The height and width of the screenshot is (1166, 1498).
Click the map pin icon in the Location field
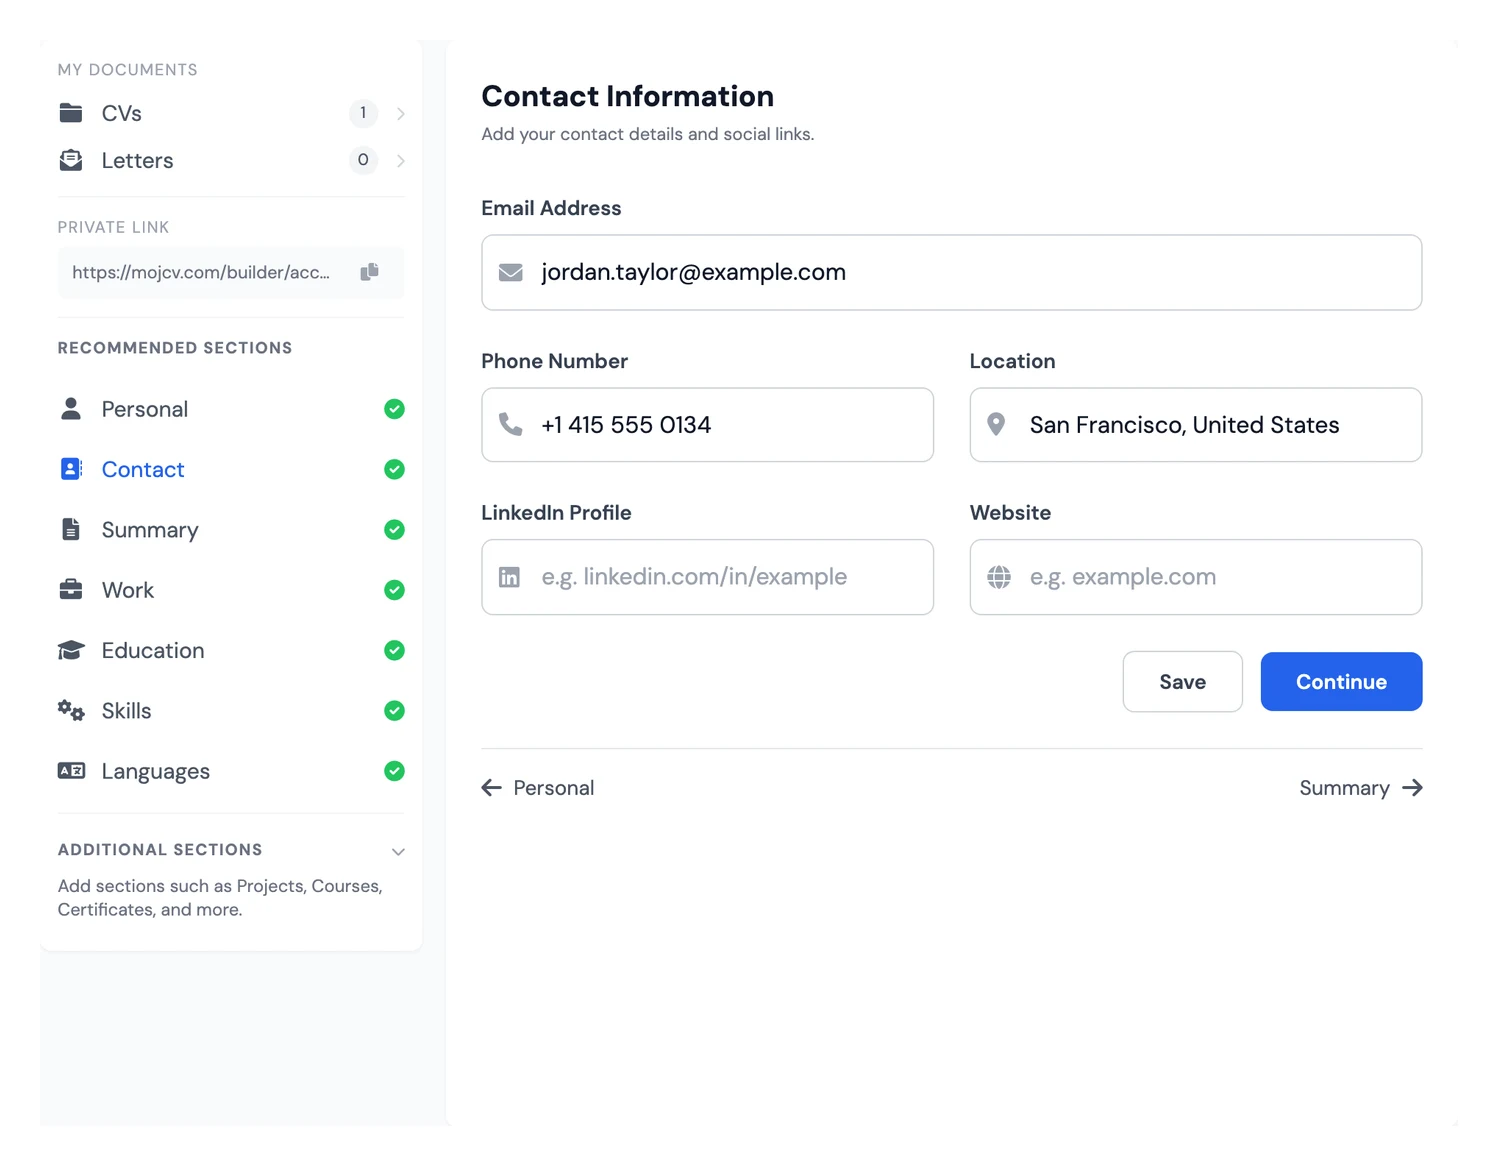tap(996, 425)
